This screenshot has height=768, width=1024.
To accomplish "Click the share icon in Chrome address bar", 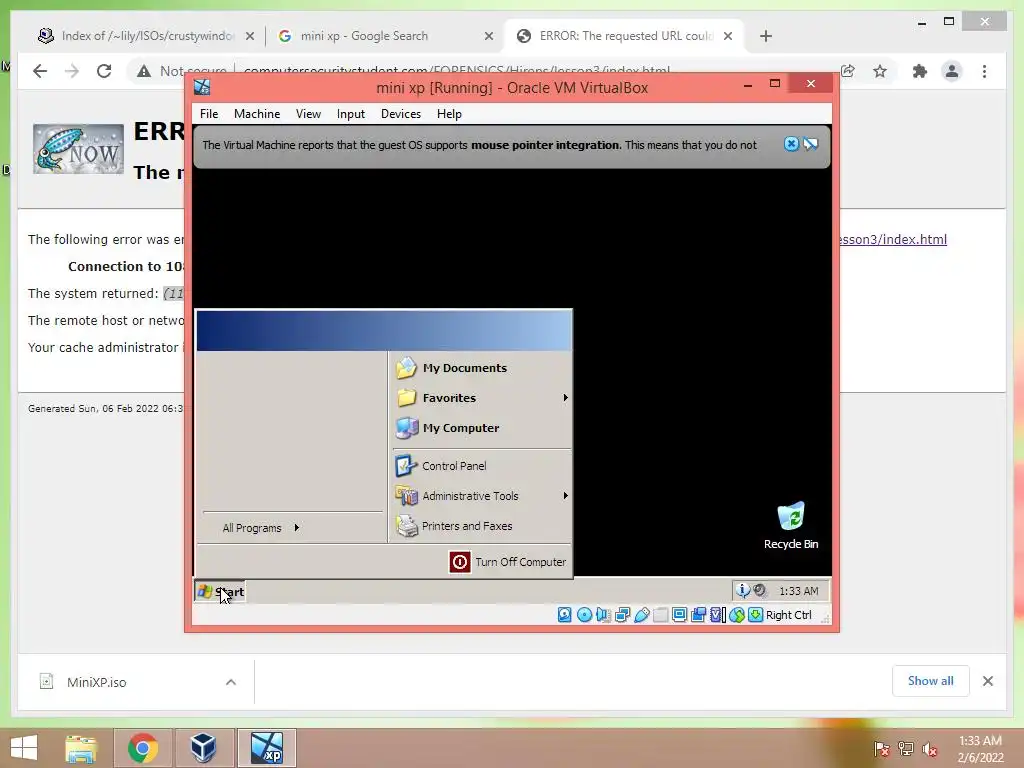I will click(x=848, y=71).
